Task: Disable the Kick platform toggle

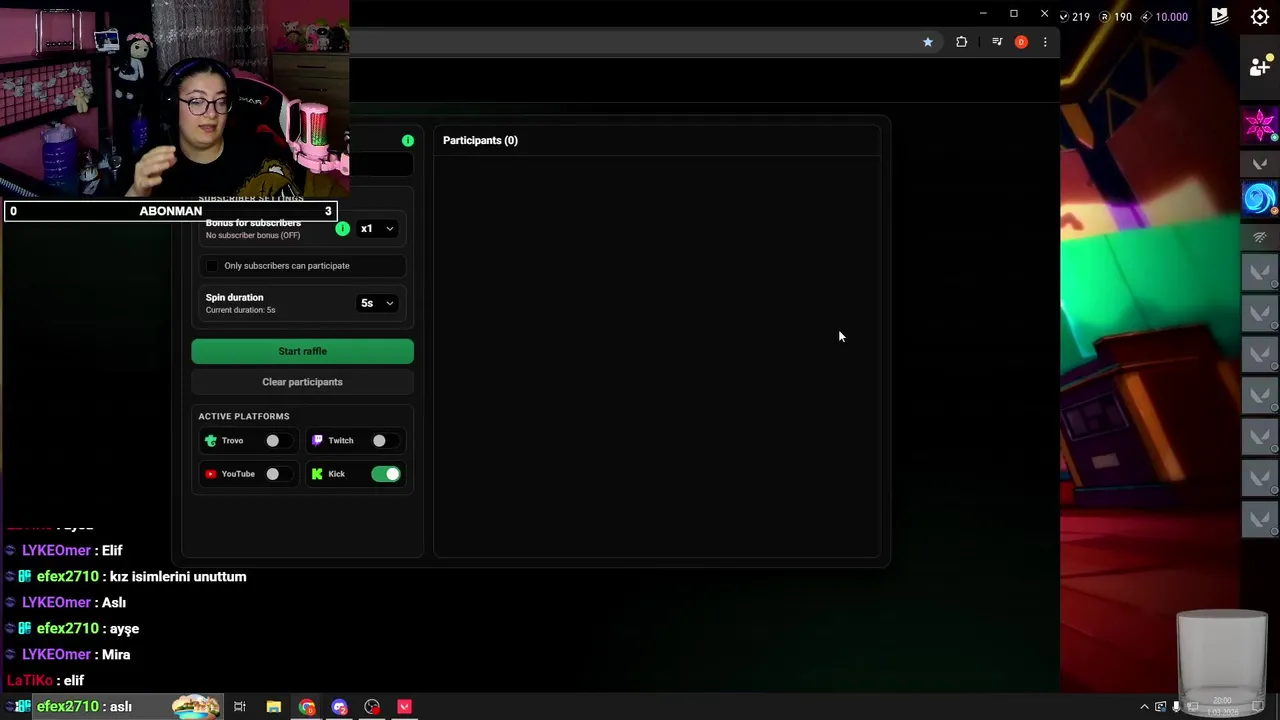Action: click(386, 474)
